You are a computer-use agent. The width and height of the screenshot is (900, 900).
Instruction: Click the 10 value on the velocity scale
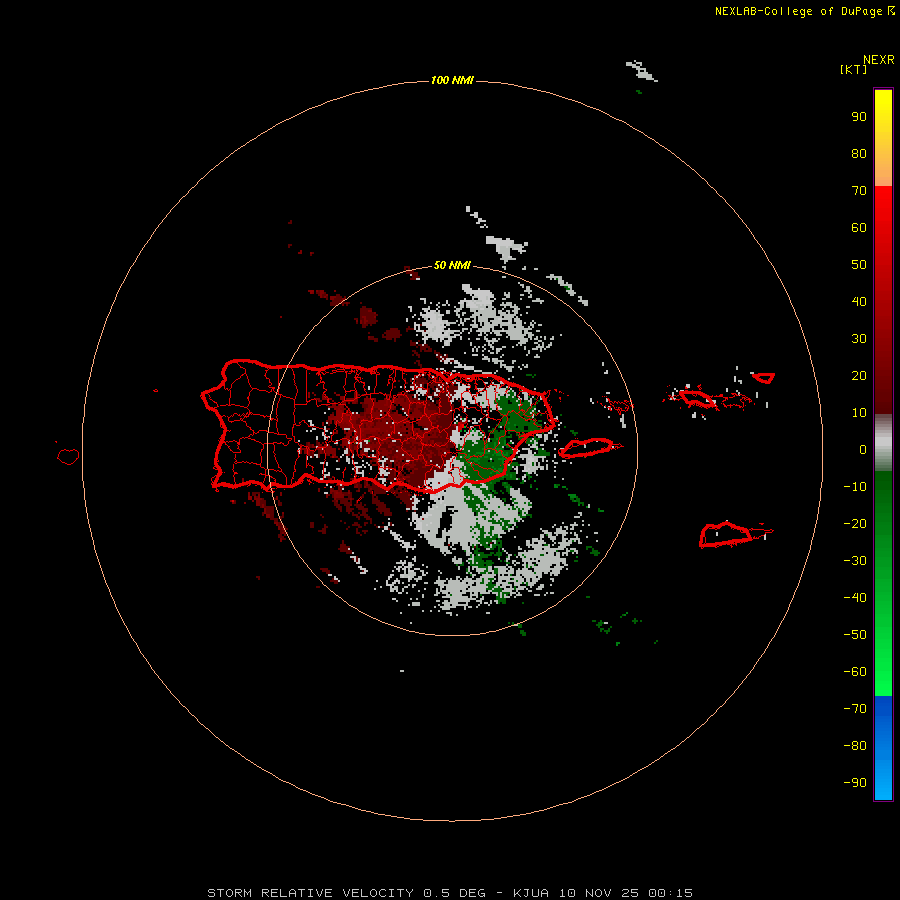tap(859, 413)
